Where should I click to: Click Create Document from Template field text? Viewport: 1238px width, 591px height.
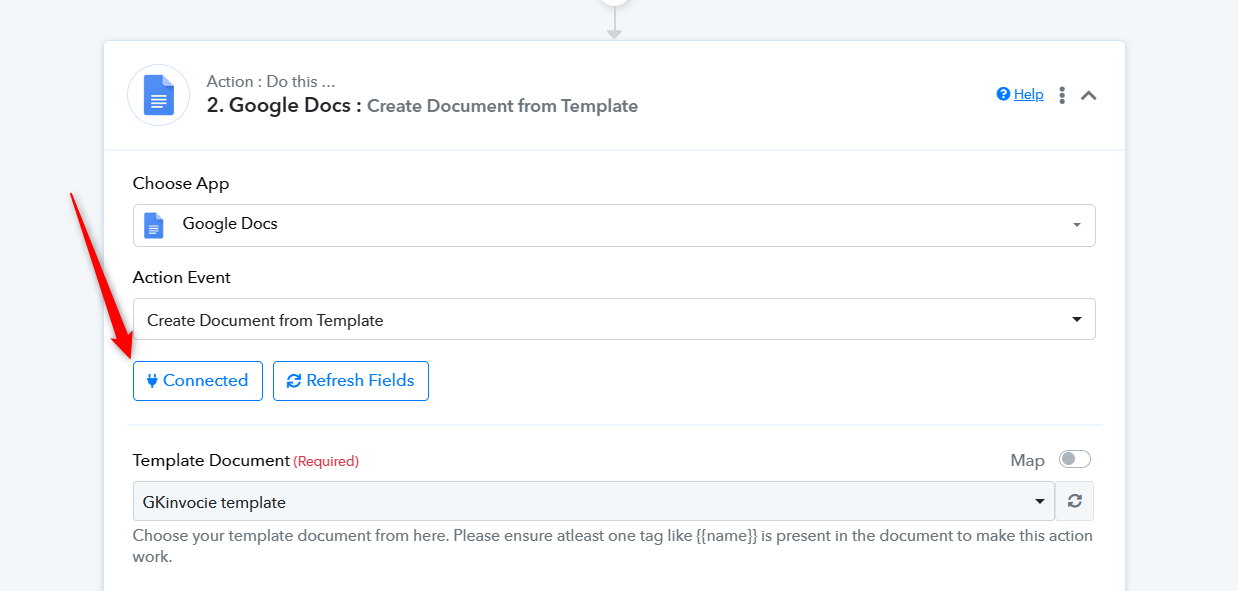[x=265, y=320]
